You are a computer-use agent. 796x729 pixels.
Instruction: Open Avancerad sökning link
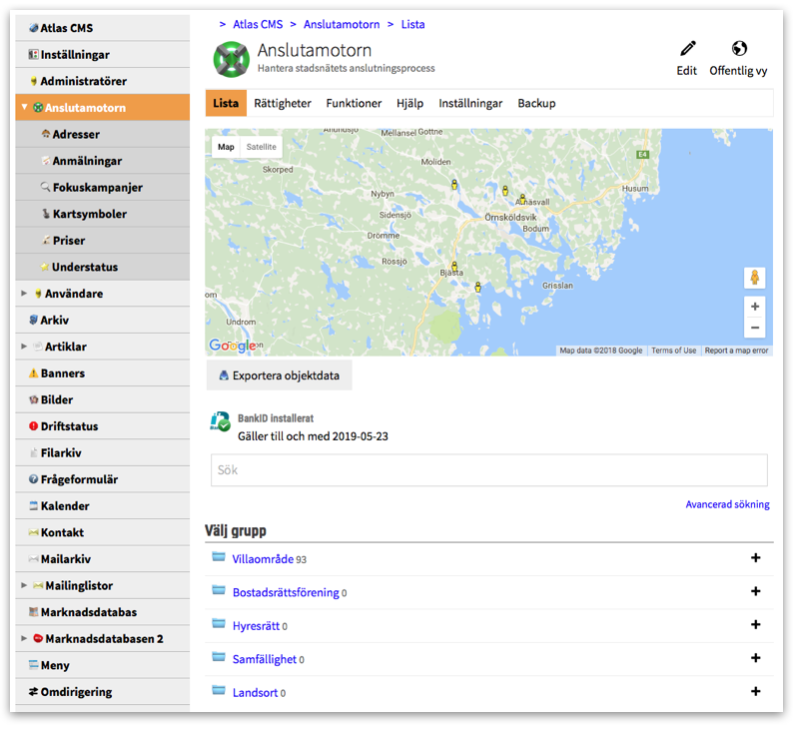[727, 504]
